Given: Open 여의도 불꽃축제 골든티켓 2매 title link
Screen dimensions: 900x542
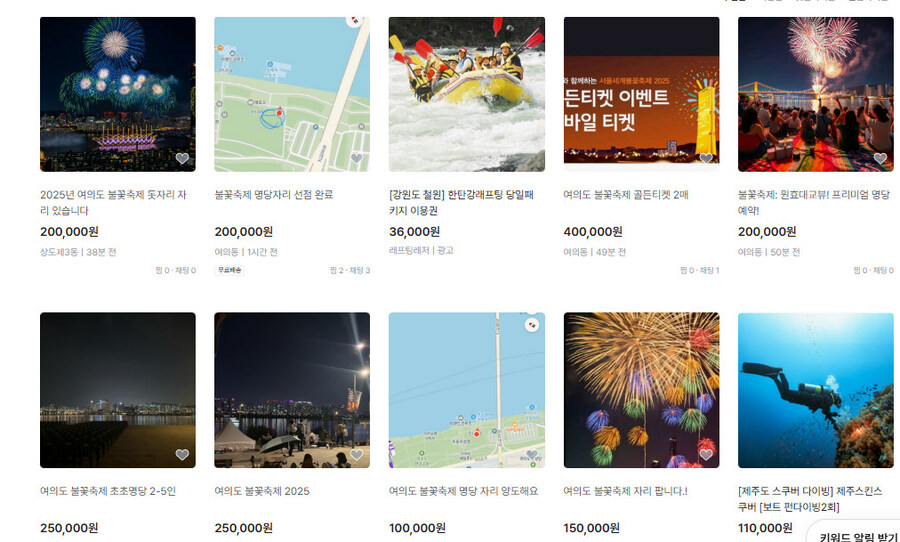Looking at the screenshot, I should point(626,195).
